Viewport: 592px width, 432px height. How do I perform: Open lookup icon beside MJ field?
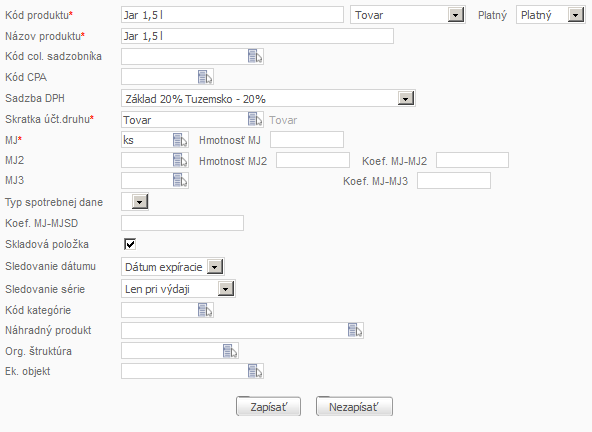180,140
